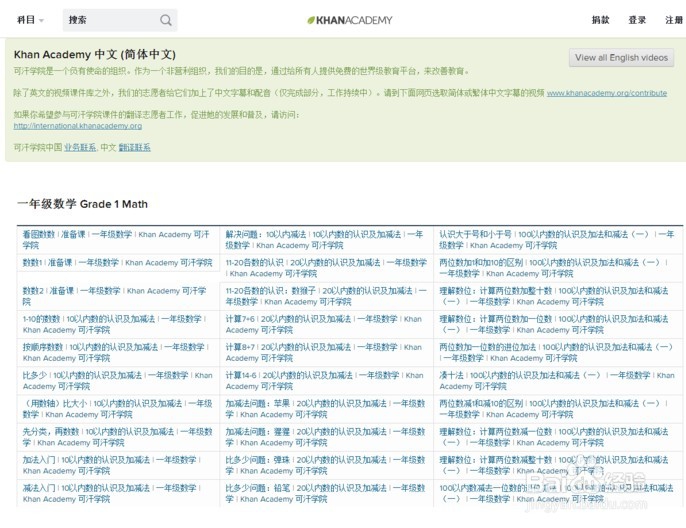Click the 业务联系 contact link
Screen dimensions: 686x528
[x=80, y=147]
